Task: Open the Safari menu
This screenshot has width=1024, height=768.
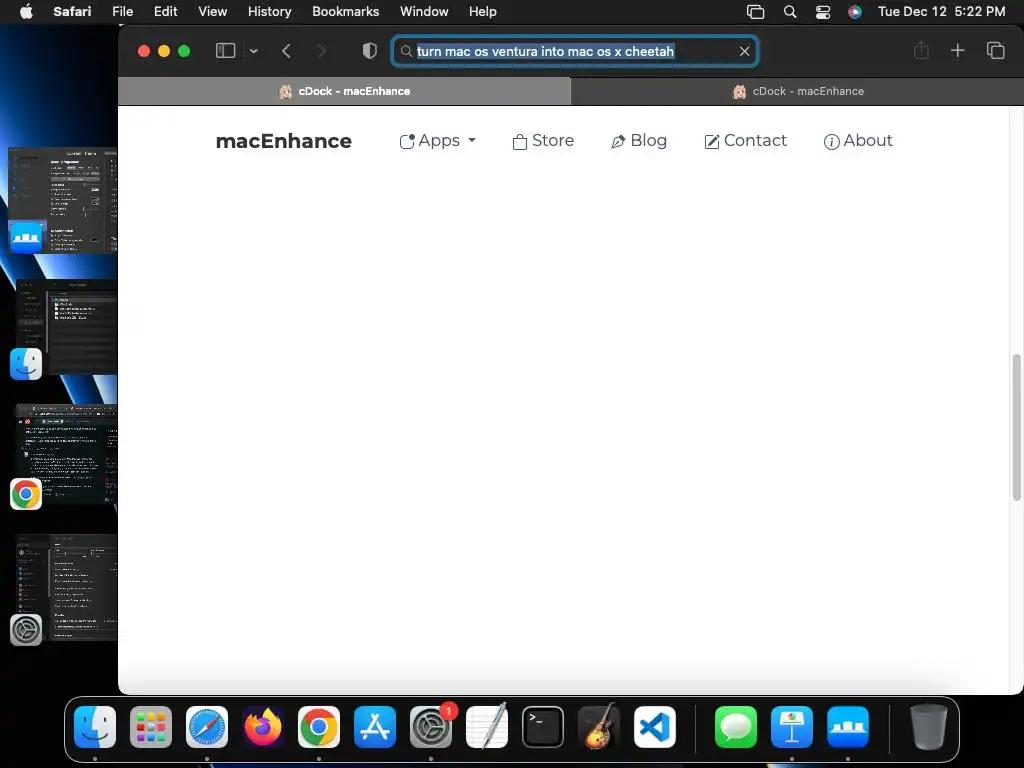Action: pos(72,12)
